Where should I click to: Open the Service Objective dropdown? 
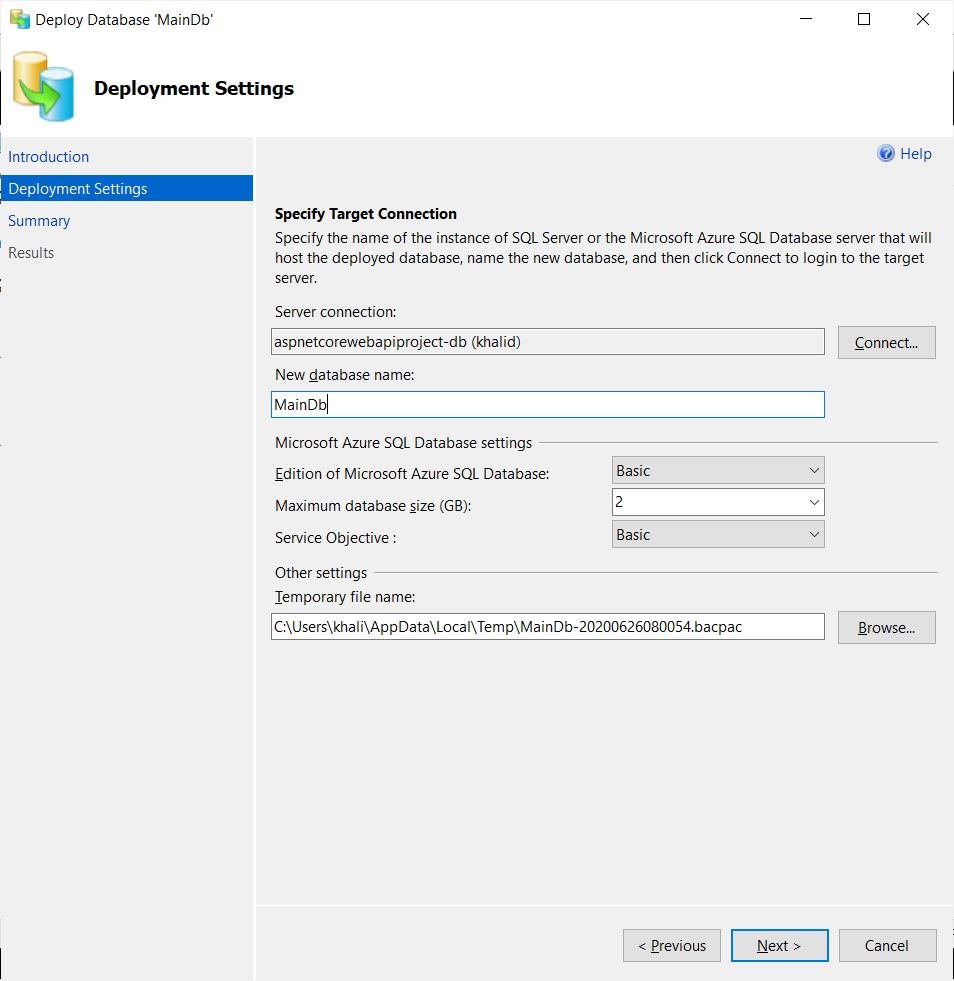pos(718,534)
